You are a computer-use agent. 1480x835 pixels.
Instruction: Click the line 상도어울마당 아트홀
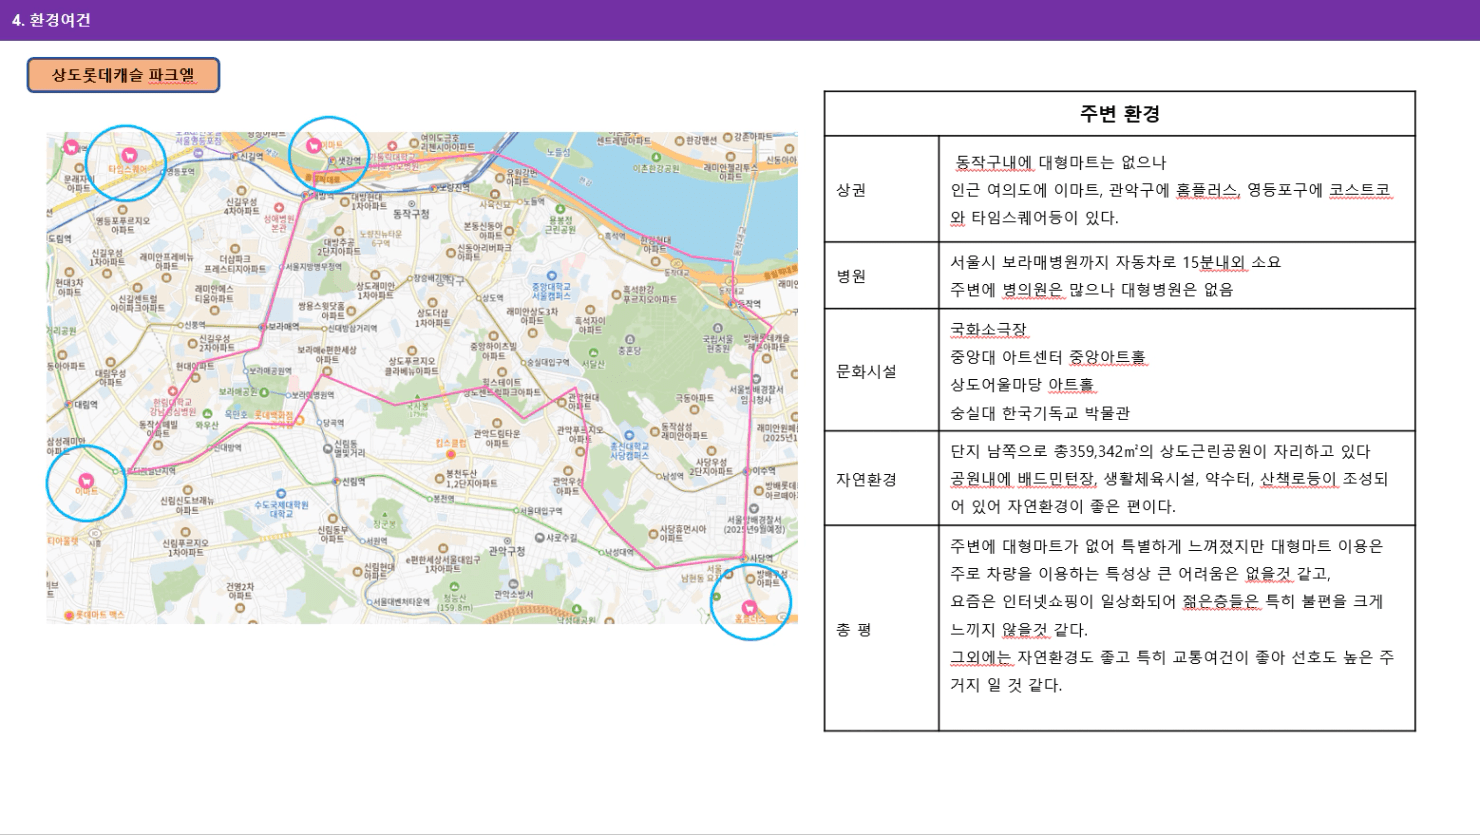click(1022, 385)
